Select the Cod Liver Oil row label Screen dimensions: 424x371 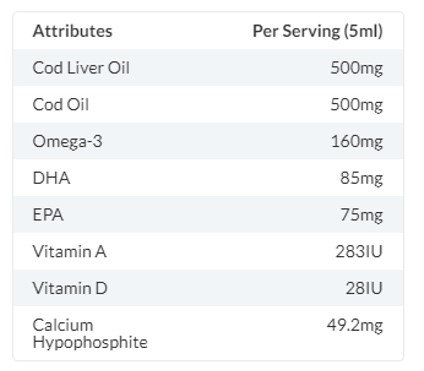click(x=81, y=68)
